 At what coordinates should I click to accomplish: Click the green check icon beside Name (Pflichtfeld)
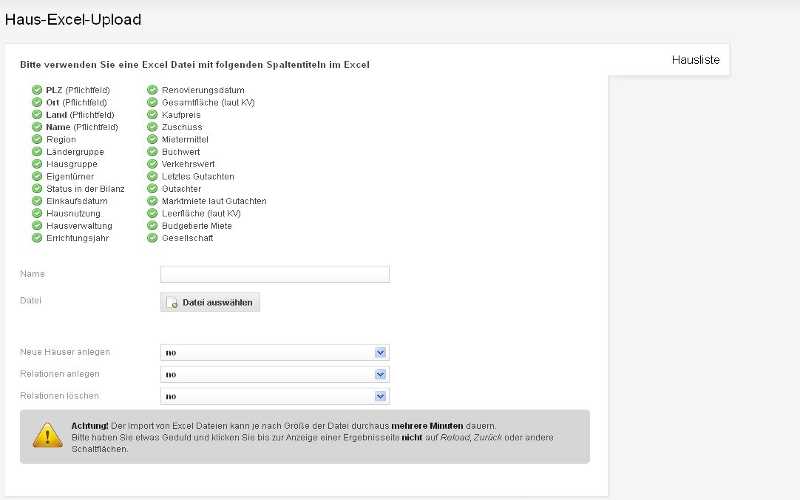[x=37, y=127]
